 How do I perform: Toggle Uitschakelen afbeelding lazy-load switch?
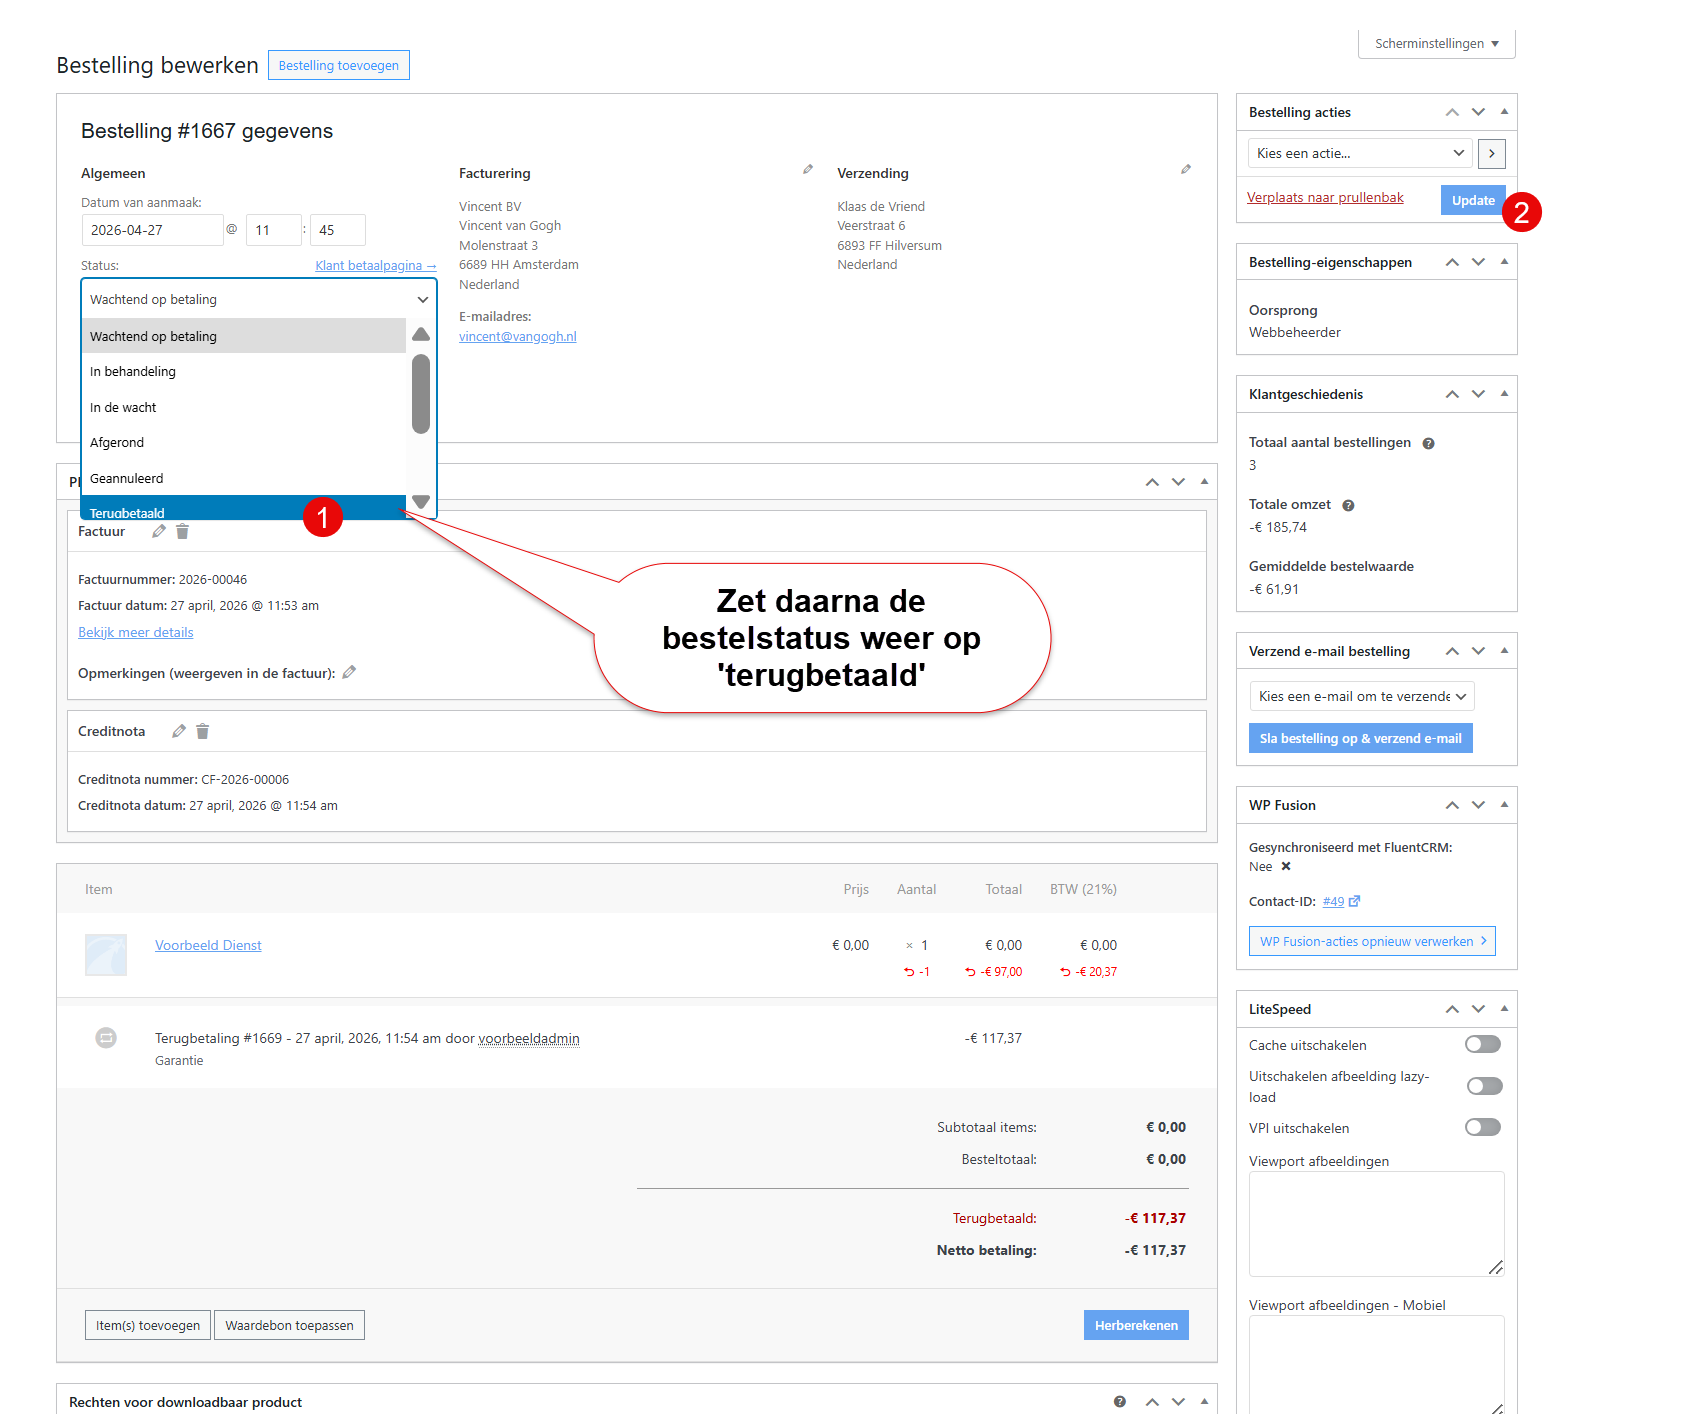point(1483,1086)
